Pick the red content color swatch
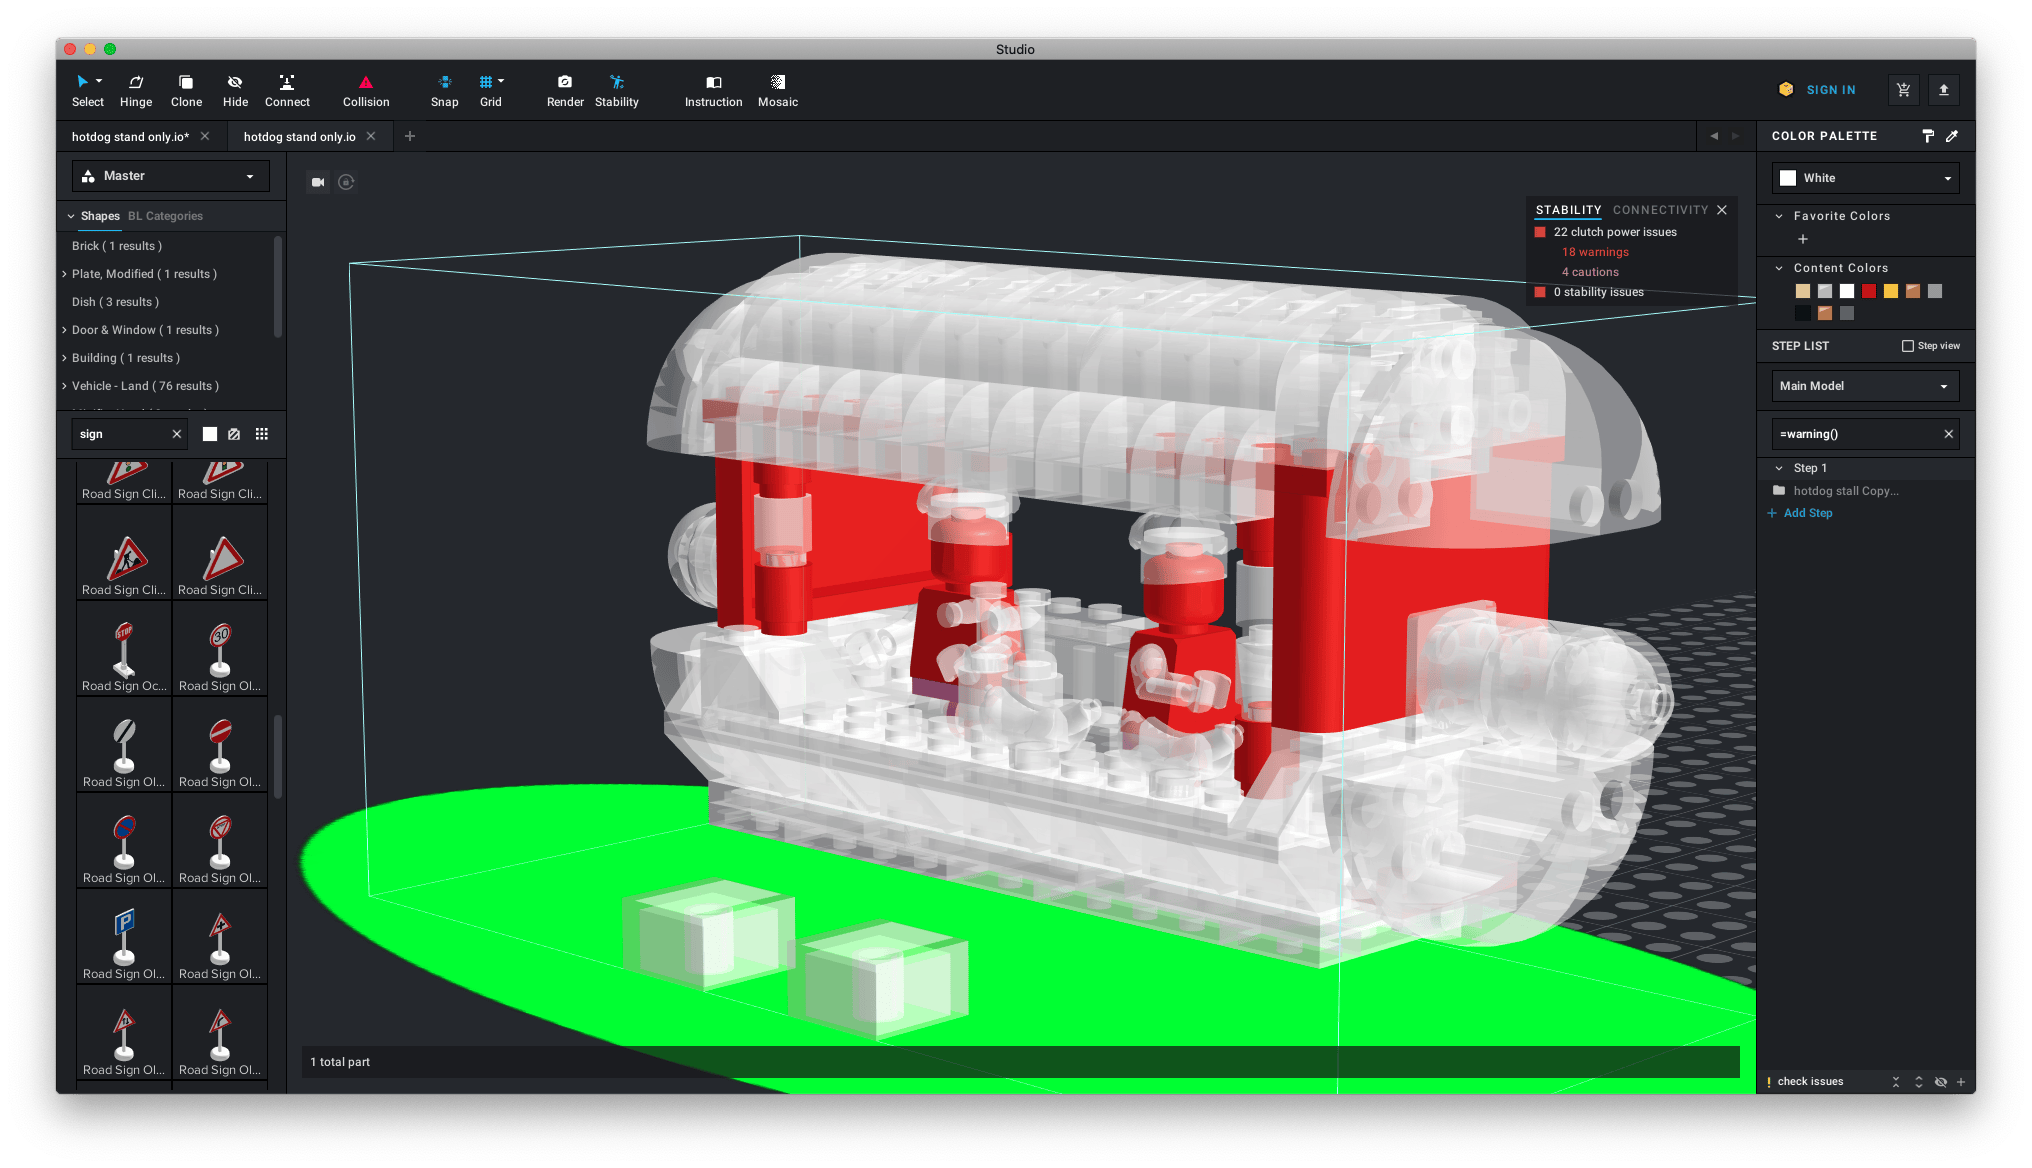 (x=1868, y=291)
